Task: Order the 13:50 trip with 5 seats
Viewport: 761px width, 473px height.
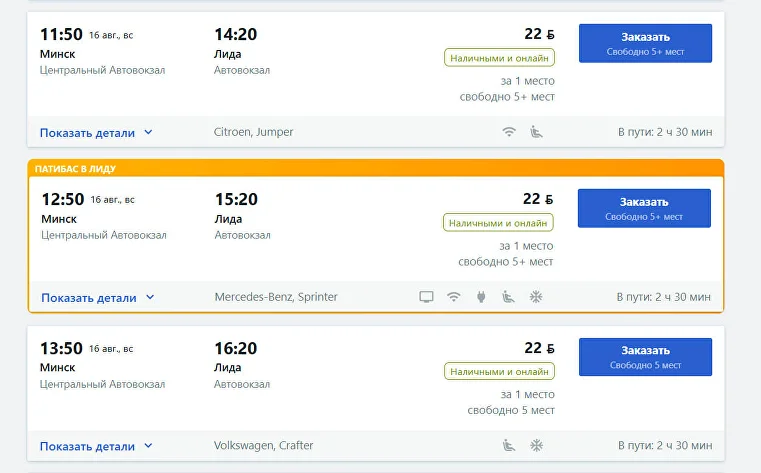Action: (x=645, y=357)
